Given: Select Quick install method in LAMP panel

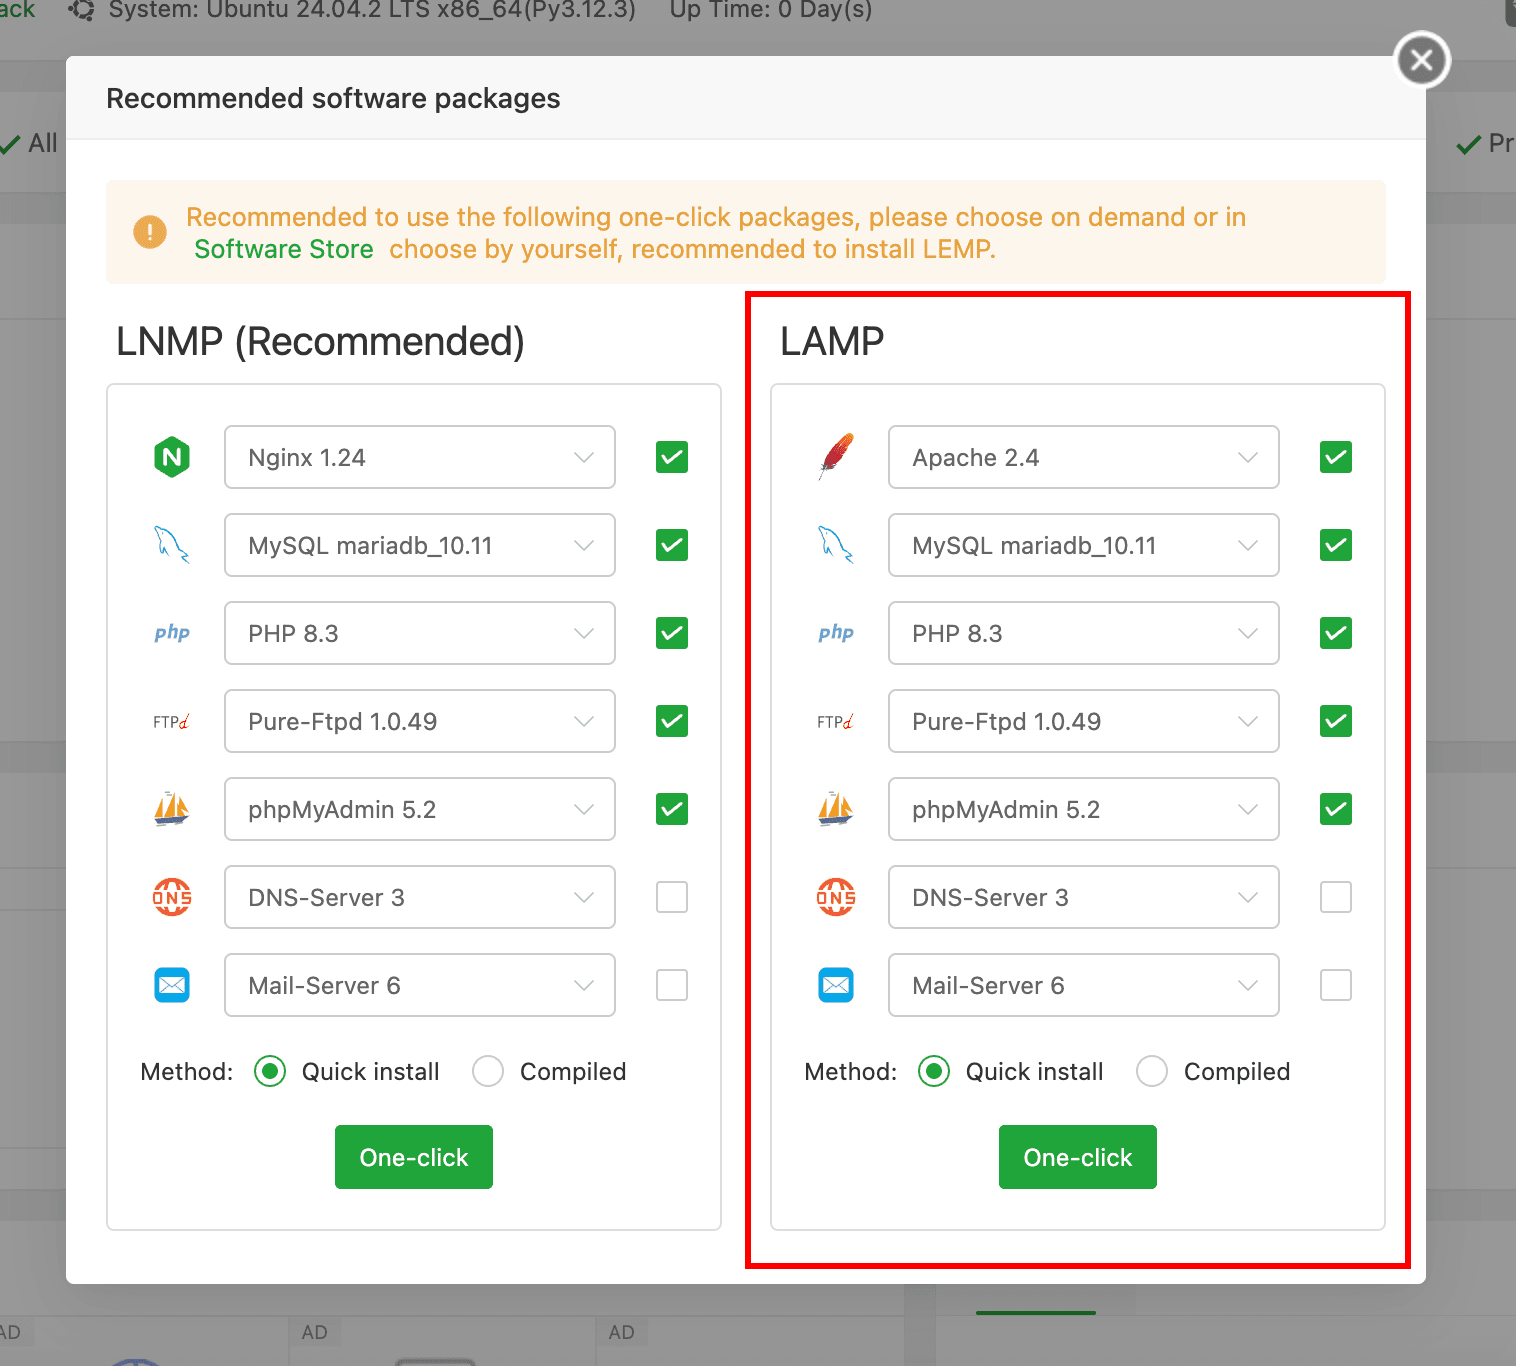Looking at the screenshot, I should (934, 1071).
